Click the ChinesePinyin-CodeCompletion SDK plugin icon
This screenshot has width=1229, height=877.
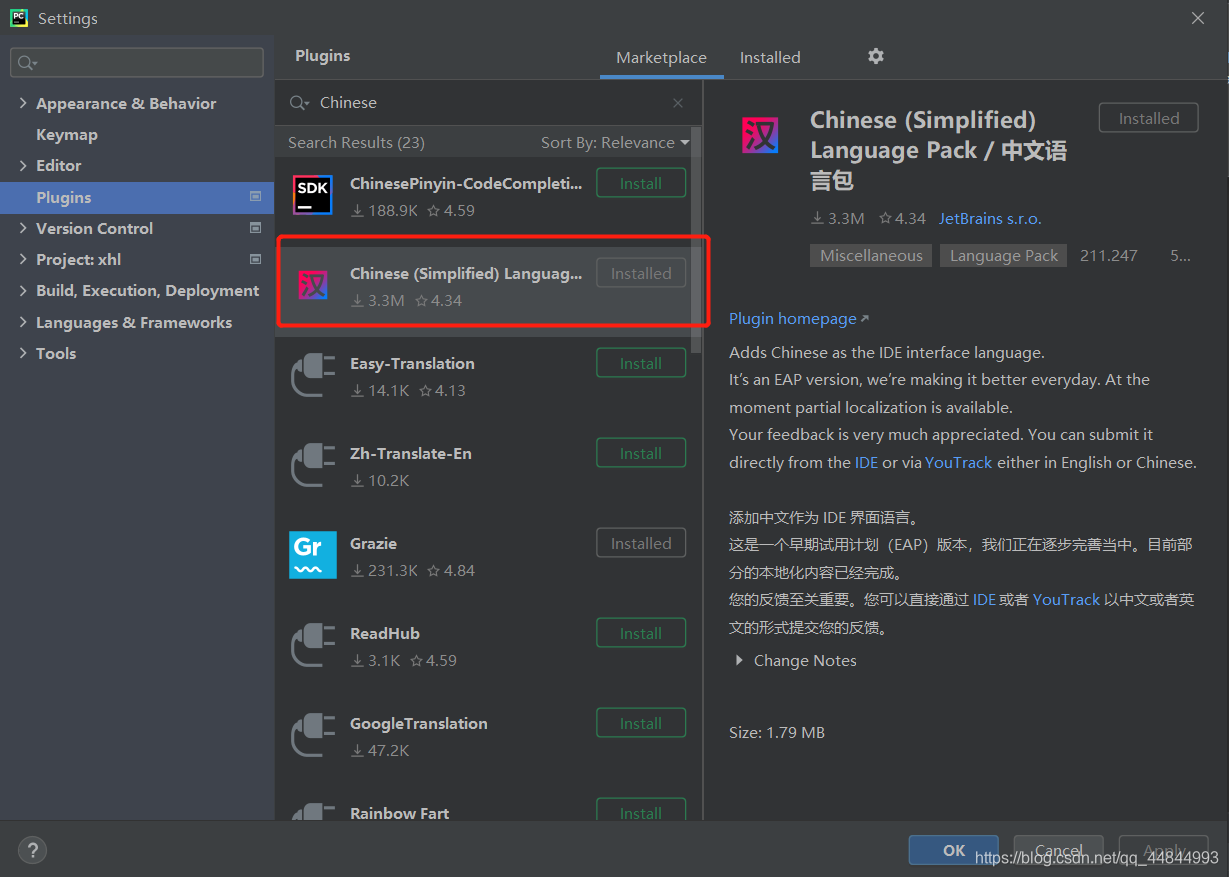pos(313,195)
